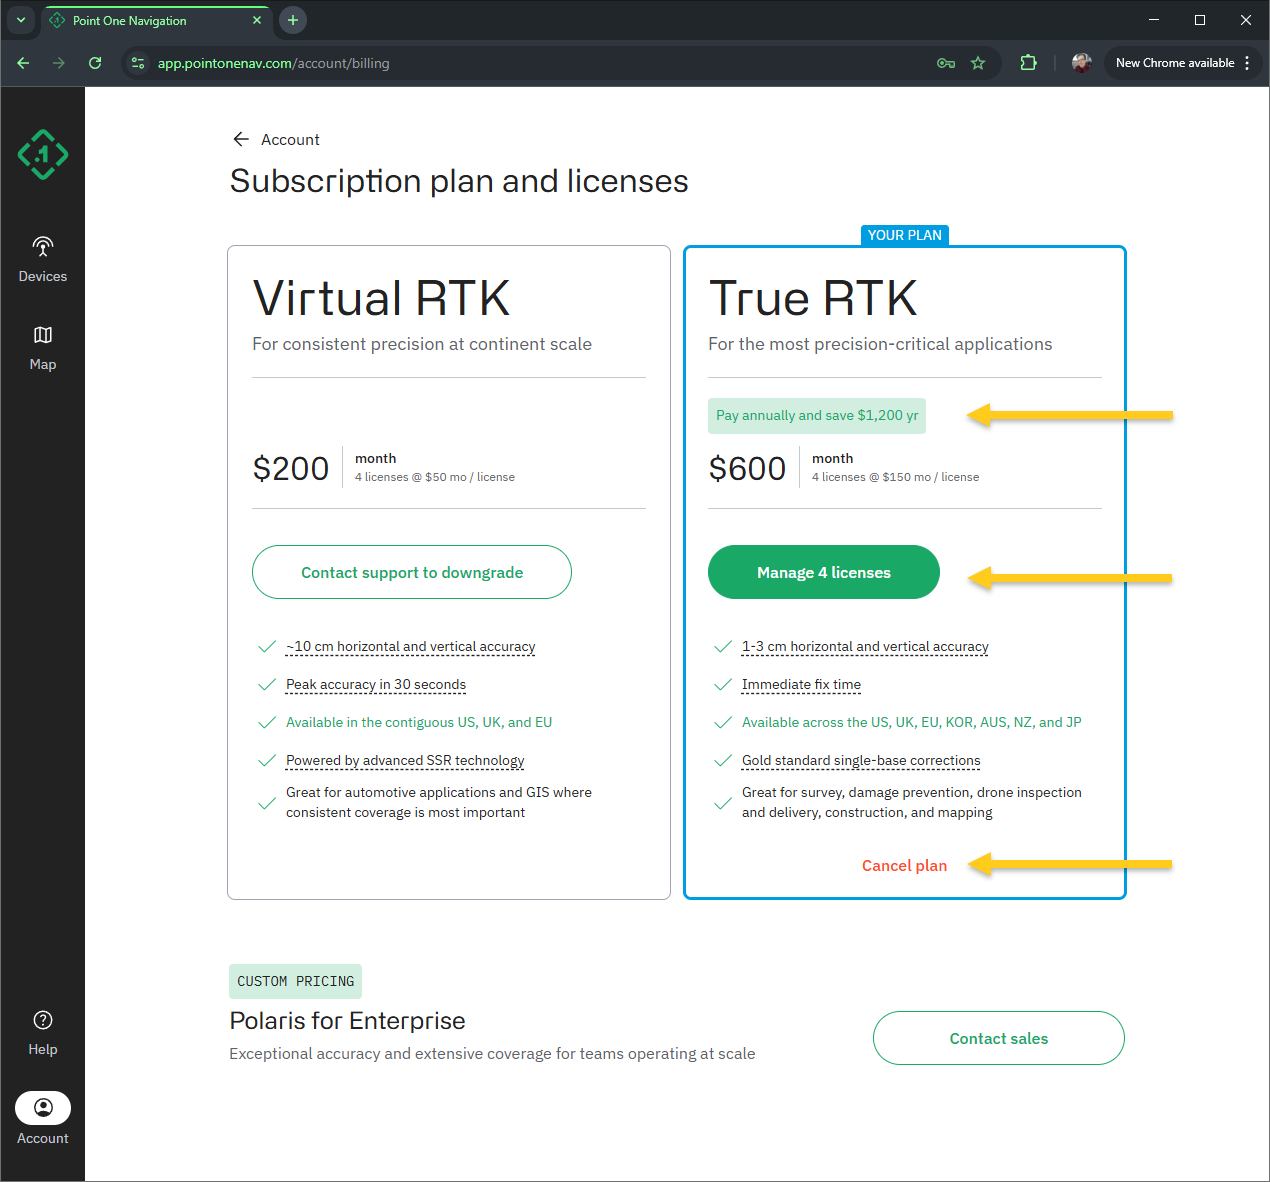
Task: Click Available across the US, UK, EU, KOR text
Action: pos(912,723)
